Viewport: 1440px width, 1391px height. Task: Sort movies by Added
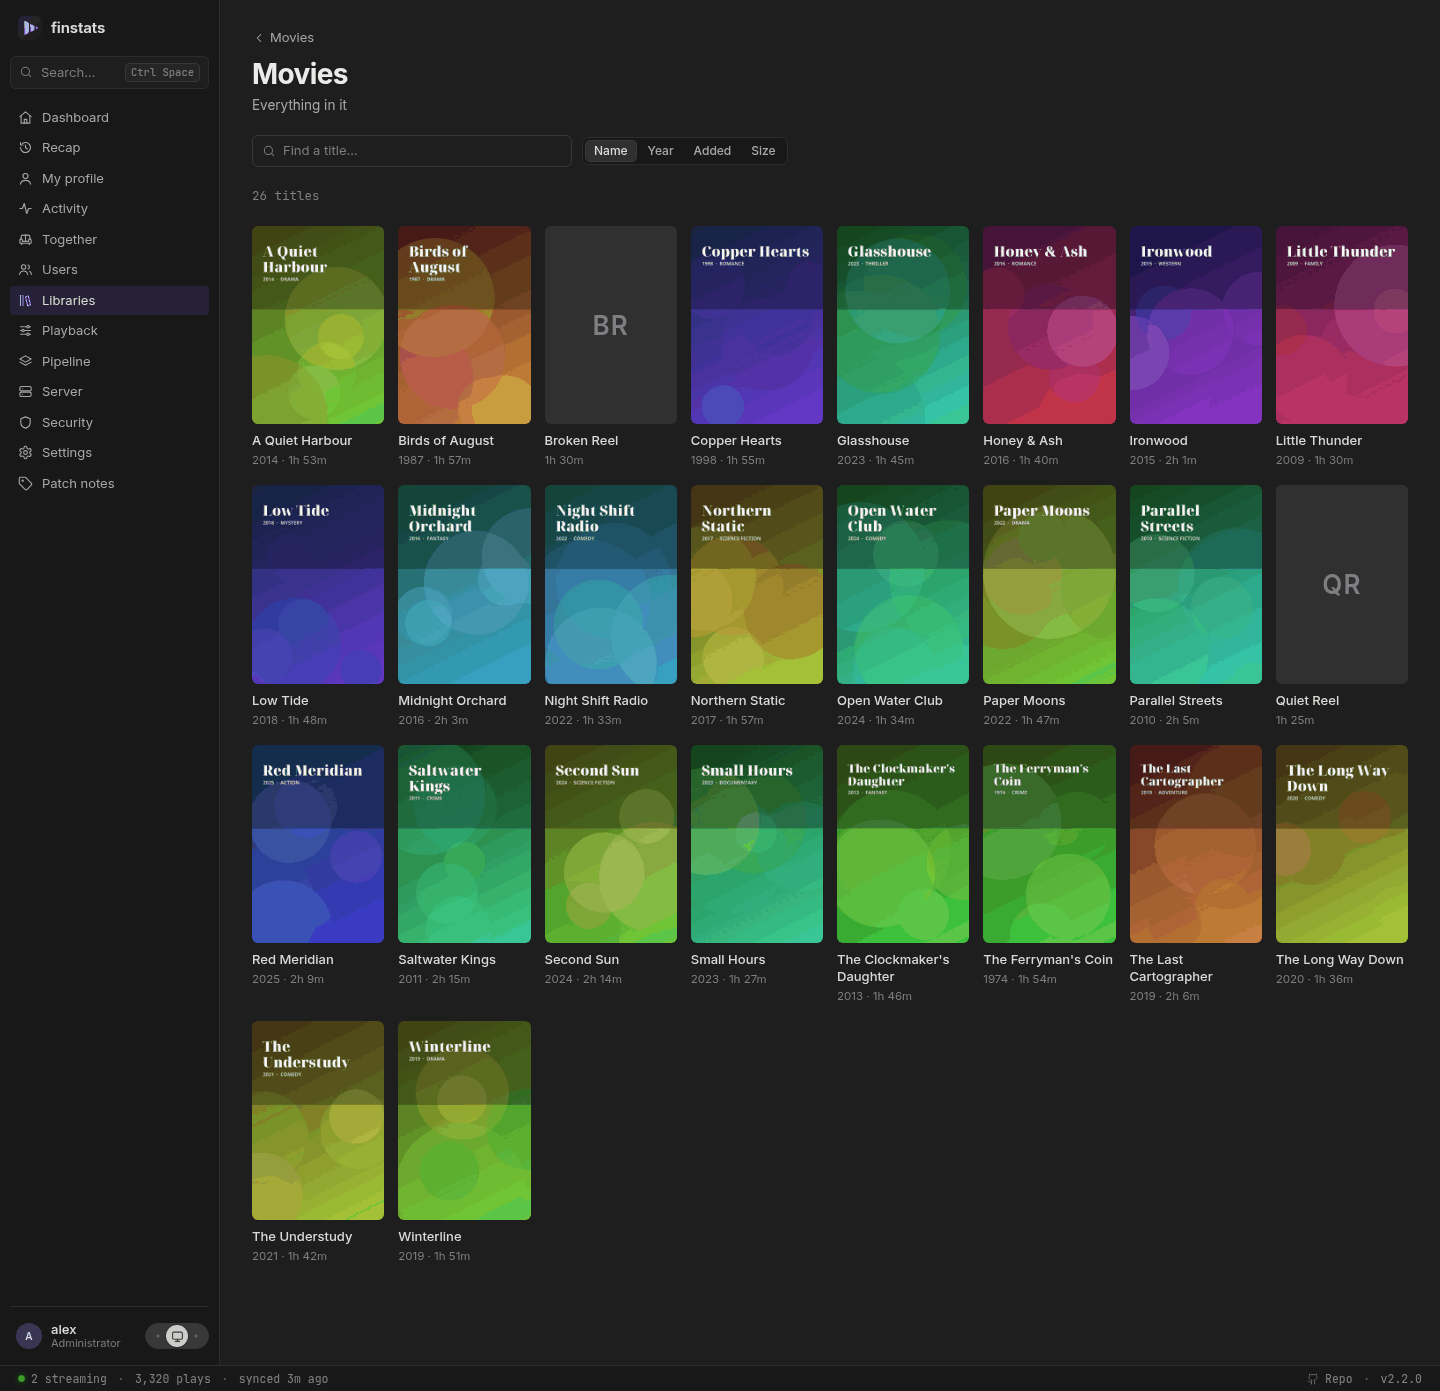[x=712, y=151]
